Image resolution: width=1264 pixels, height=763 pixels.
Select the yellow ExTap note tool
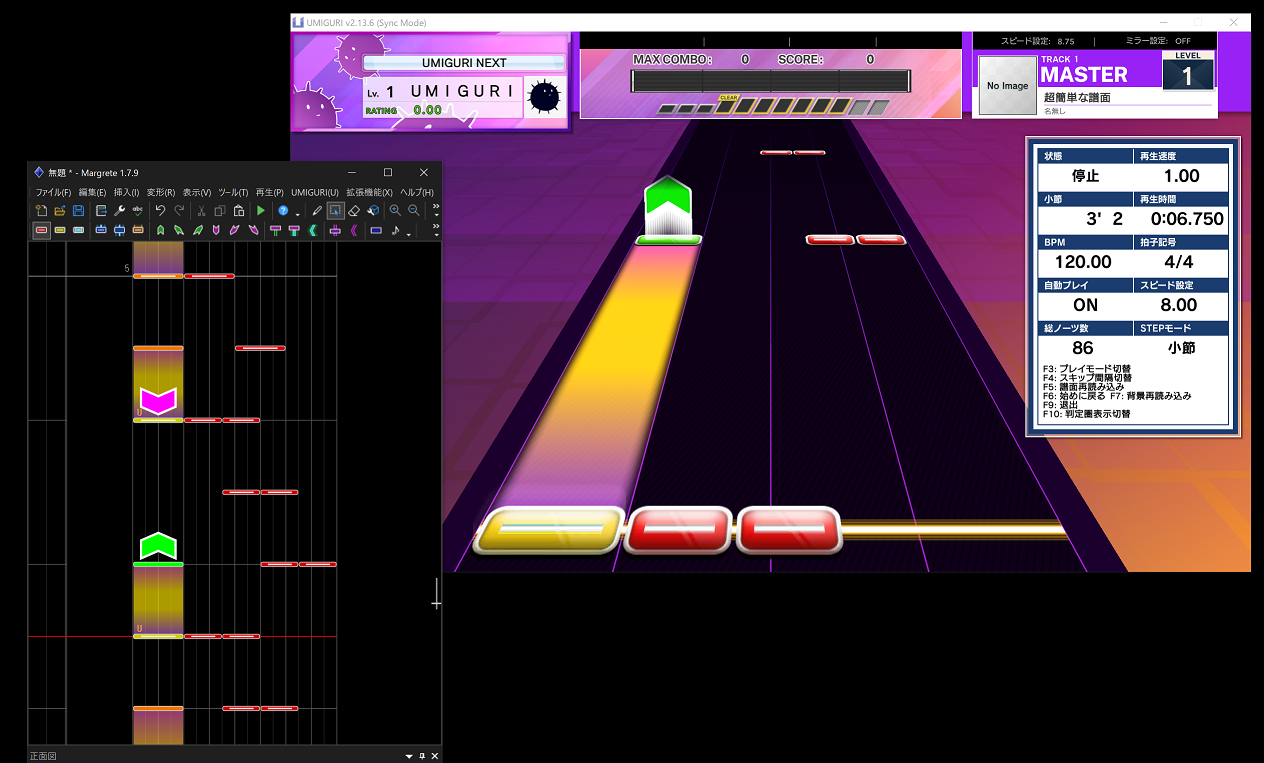[x=60, y=230]
